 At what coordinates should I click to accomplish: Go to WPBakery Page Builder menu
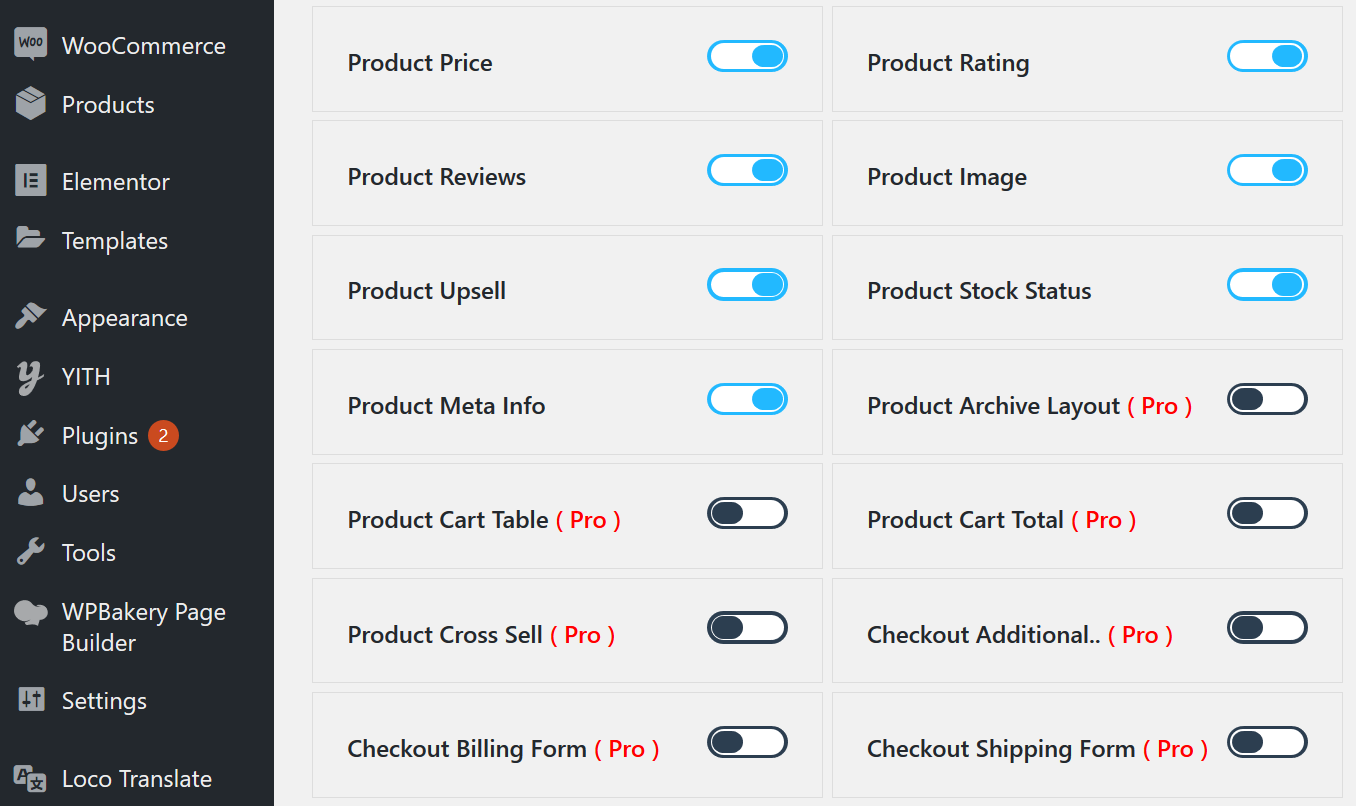(143, 627)
